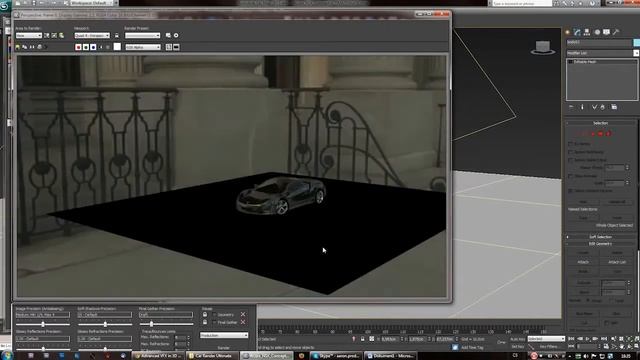
Task: Click the Render button
Action: point(224,348)
